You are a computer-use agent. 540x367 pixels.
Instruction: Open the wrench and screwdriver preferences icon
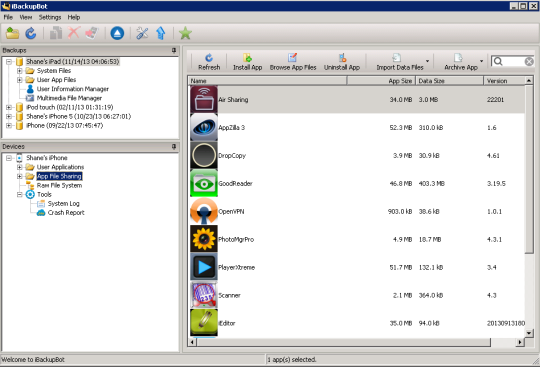142,33
